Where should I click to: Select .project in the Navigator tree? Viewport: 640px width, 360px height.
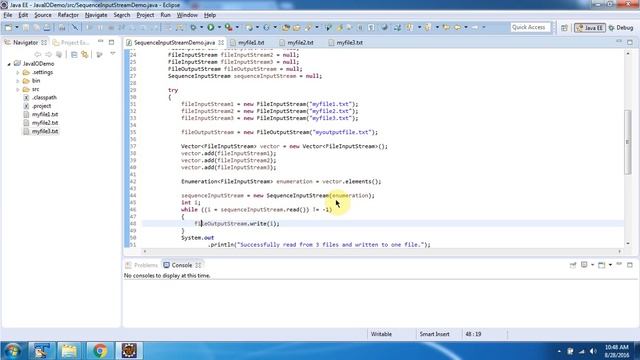[x=37, y=106]
